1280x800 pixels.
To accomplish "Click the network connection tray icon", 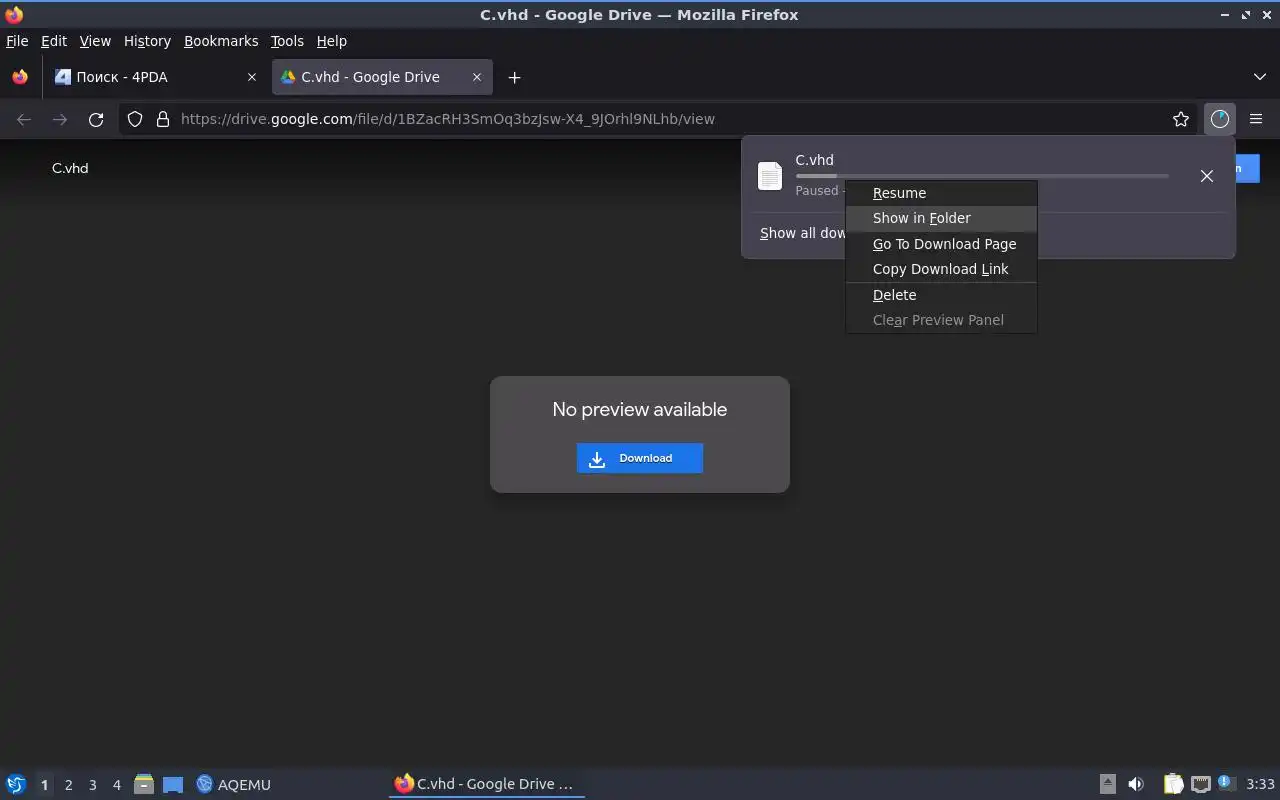I will pyautogui.click(x=1201, y=784).
